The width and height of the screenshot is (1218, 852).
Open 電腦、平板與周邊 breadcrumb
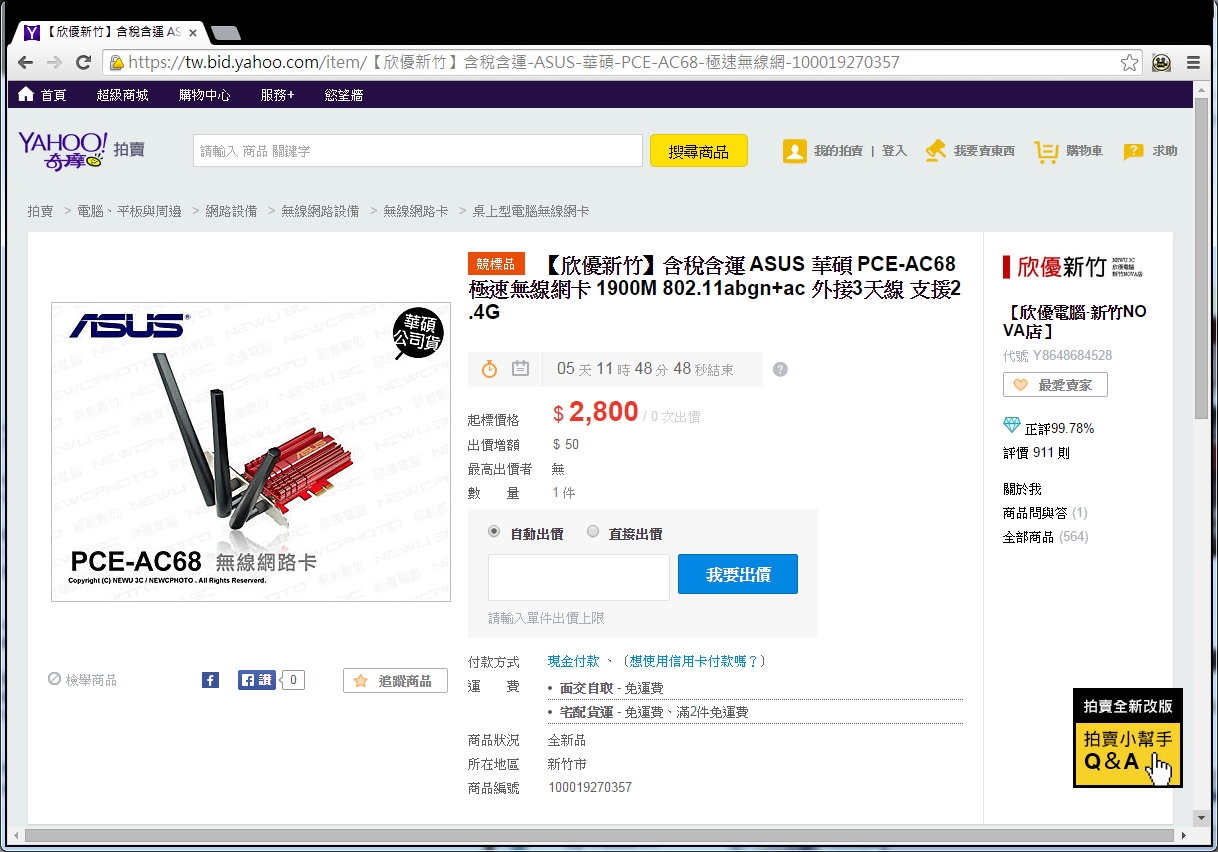129,211
